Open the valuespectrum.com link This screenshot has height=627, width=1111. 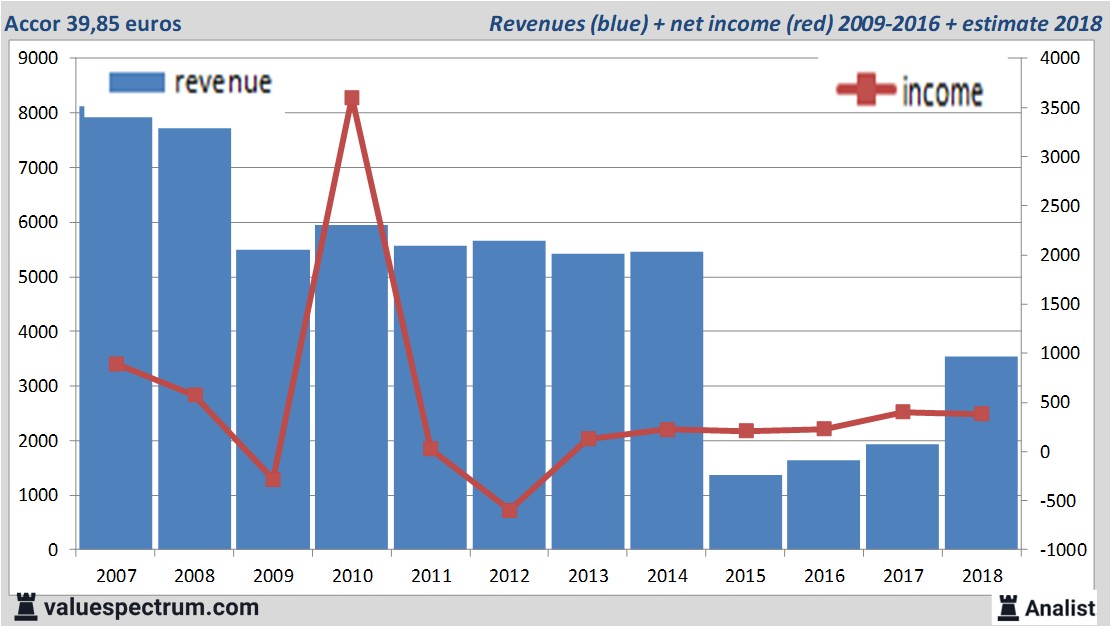tap(150, 607)
